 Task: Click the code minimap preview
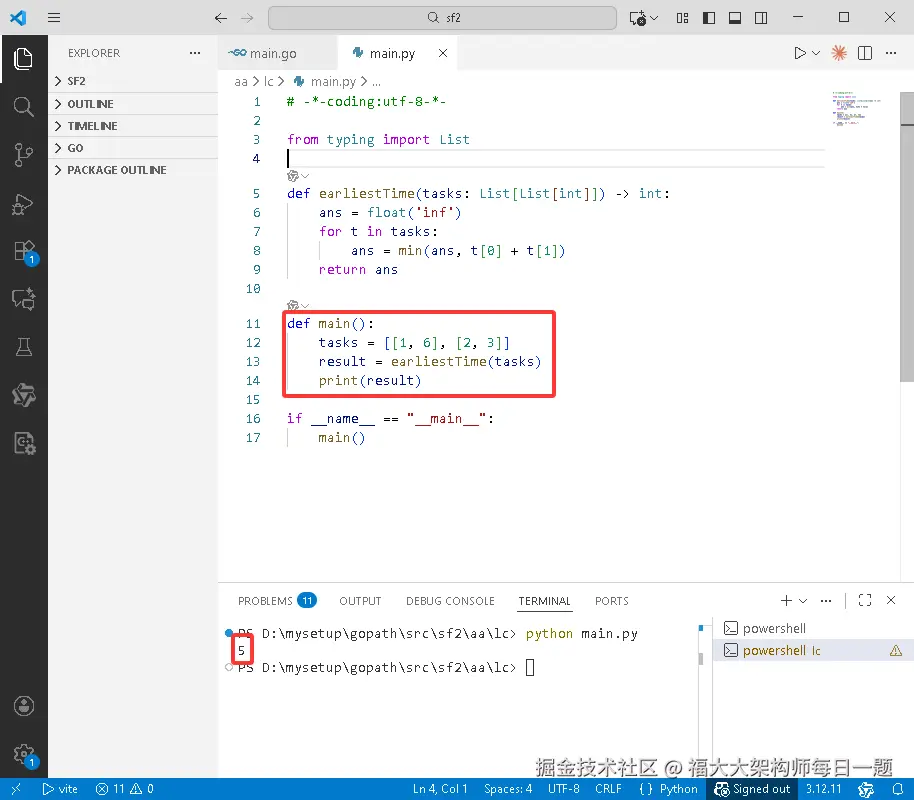(x=857, y=109)
